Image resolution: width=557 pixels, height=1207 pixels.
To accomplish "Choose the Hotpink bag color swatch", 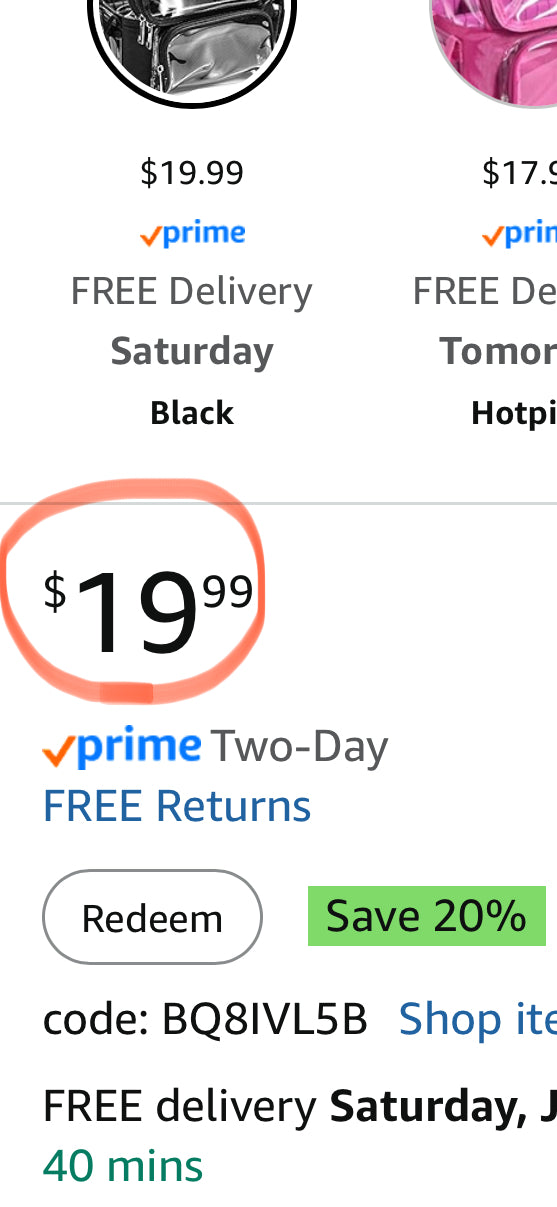I will [493, 52].
